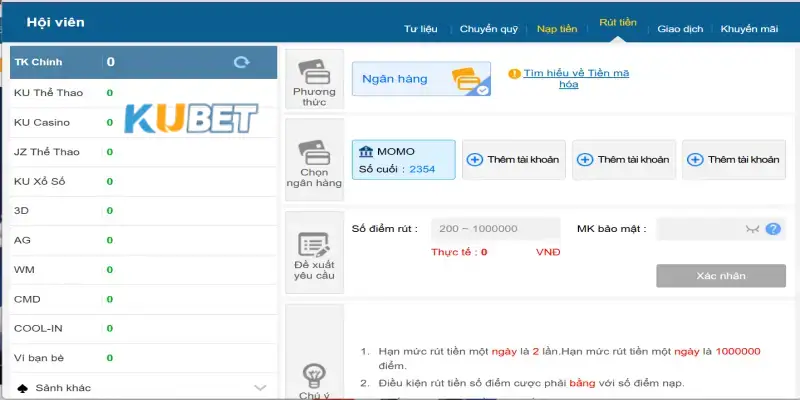
Task: Select the COOL-IN wallet row
Action: (x=143, y=329)
